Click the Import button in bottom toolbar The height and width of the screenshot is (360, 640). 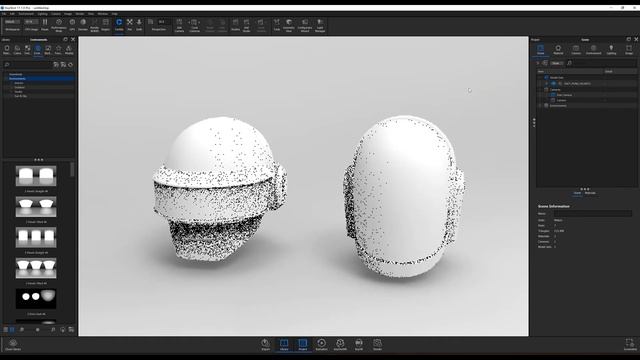point(265,344)
